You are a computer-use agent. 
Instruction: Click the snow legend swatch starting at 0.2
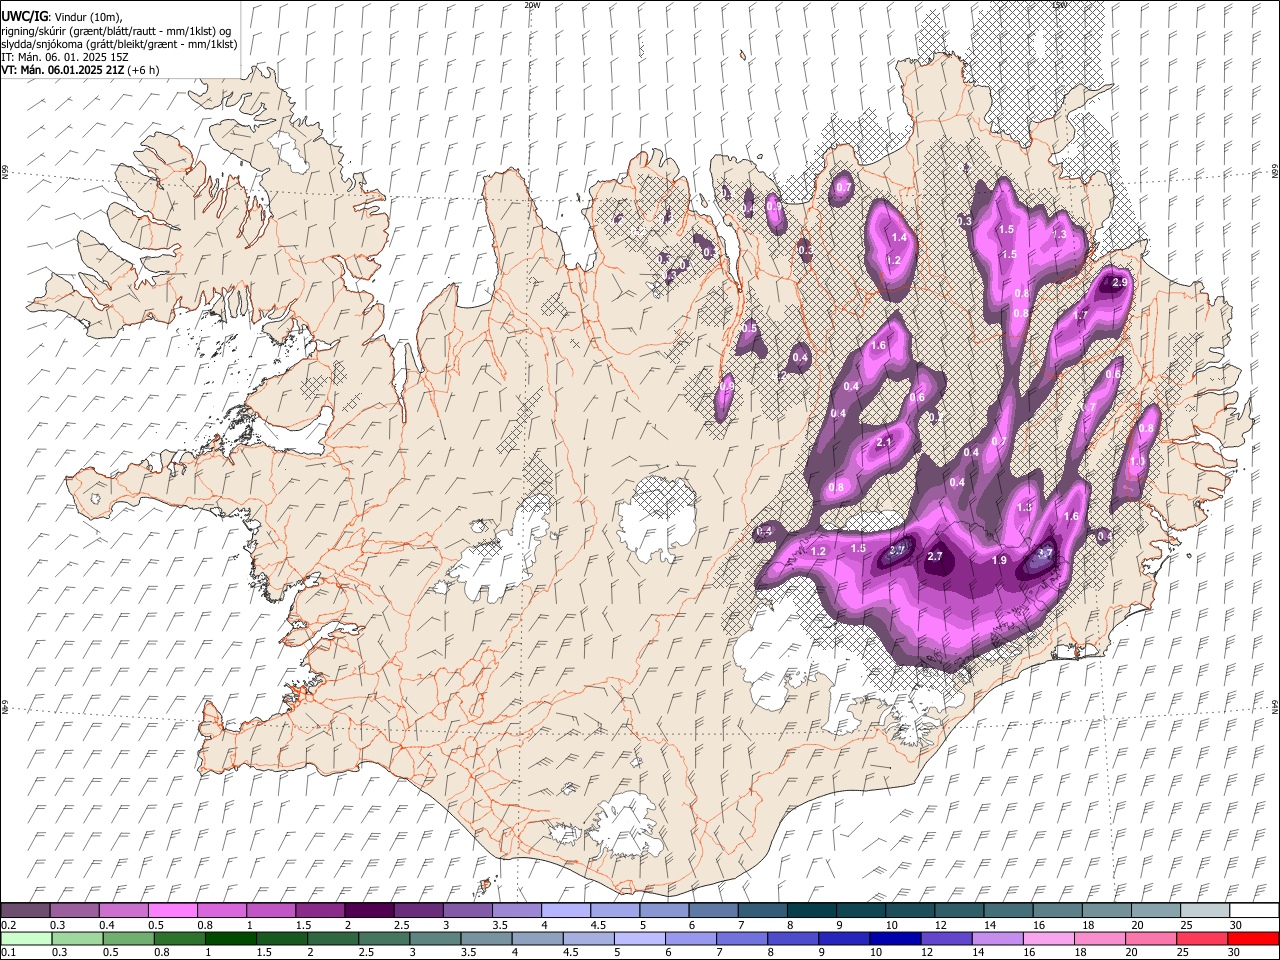pyautogui.click(x=25, y=911)
